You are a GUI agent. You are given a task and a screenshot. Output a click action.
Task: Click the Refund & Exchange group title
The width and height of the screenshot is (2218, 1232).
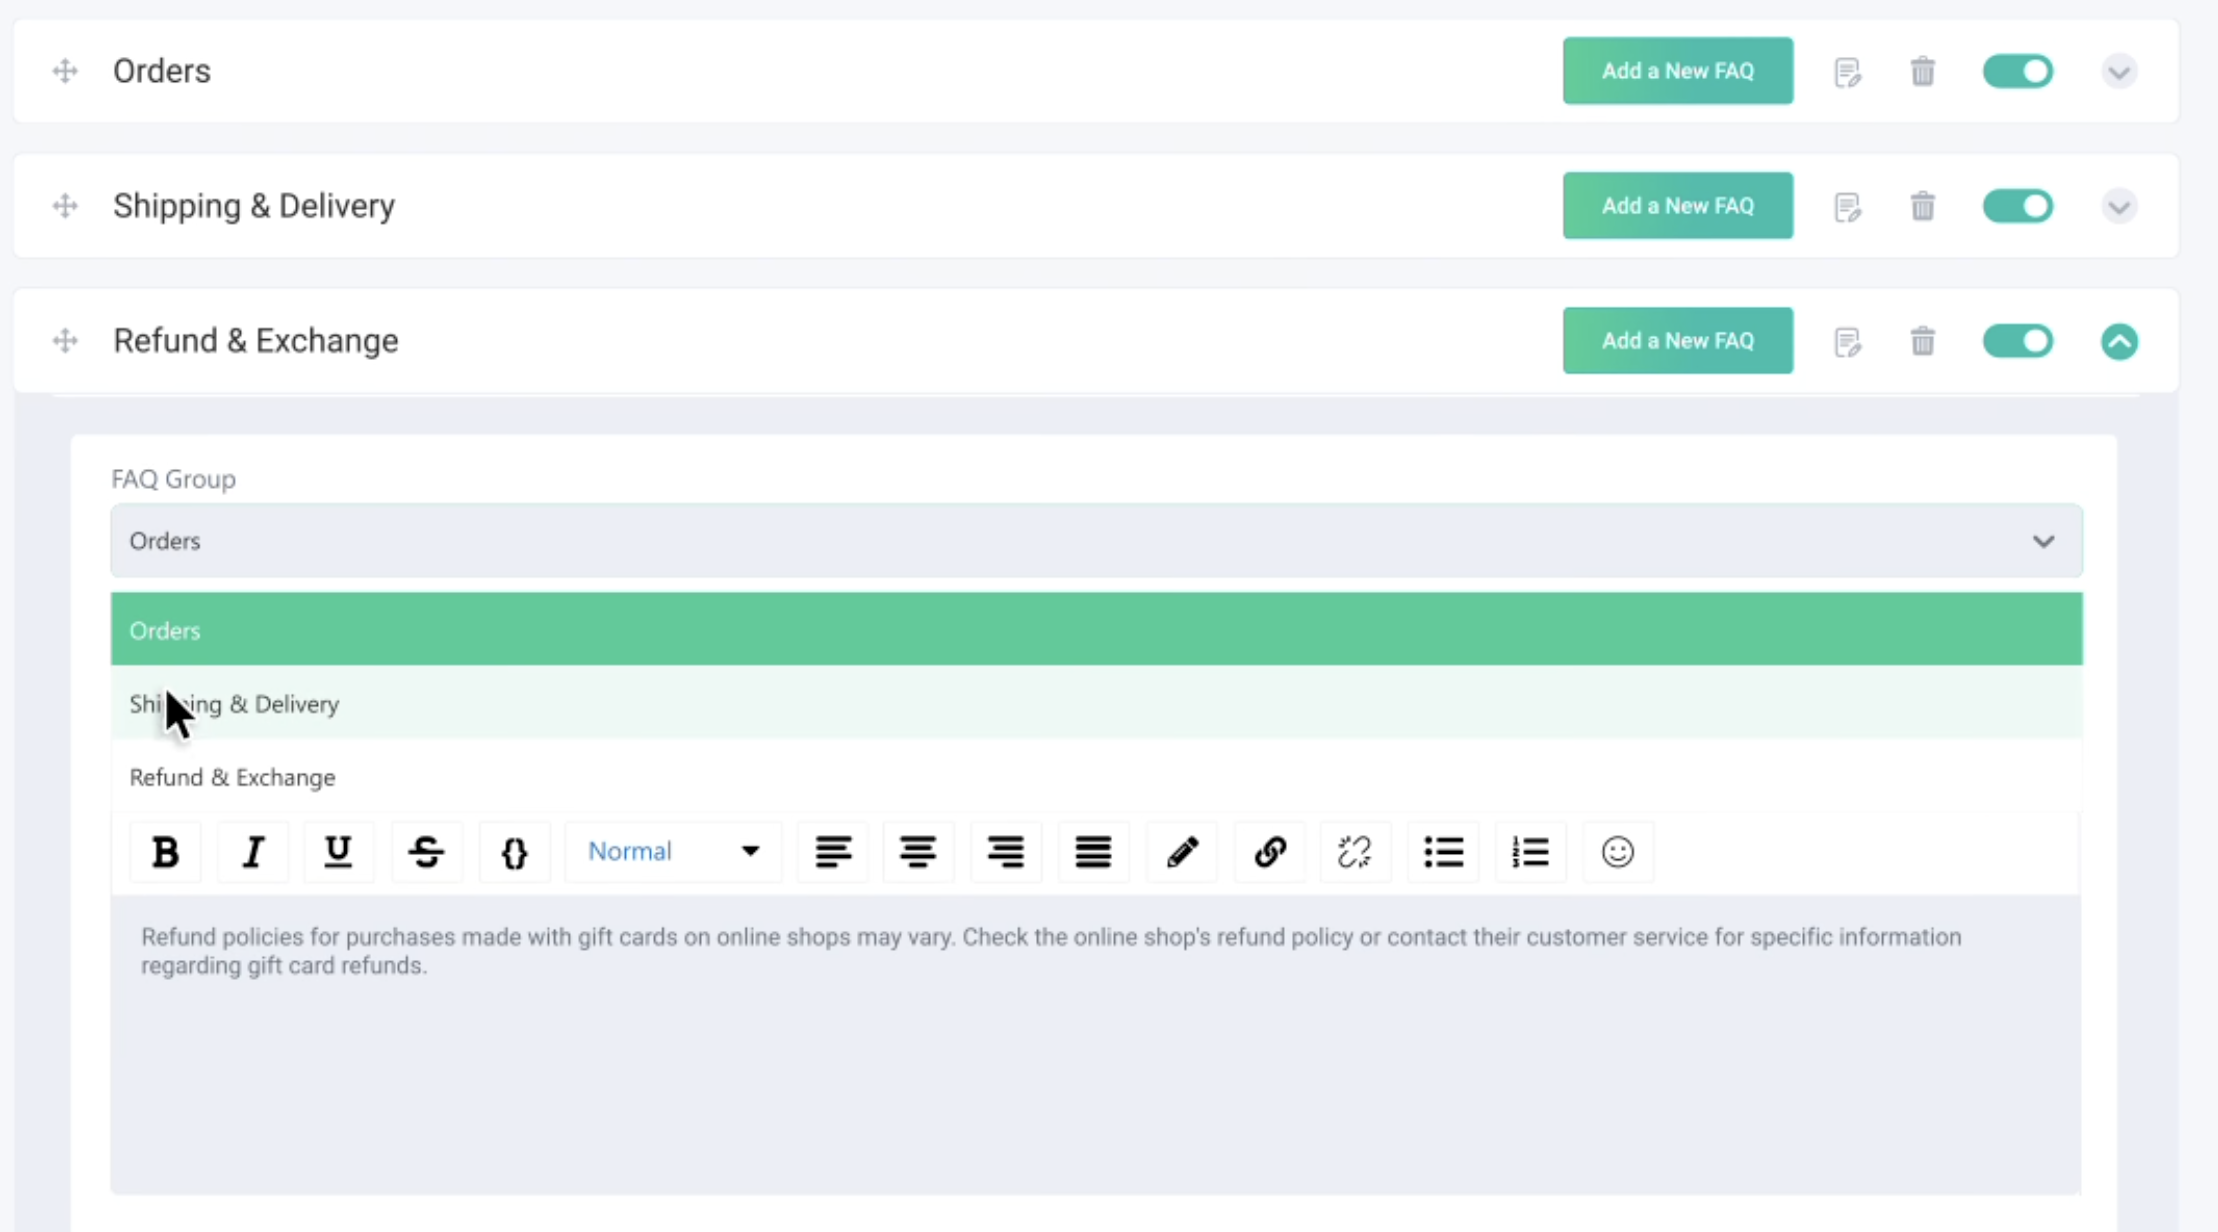(x=256, y=341)
